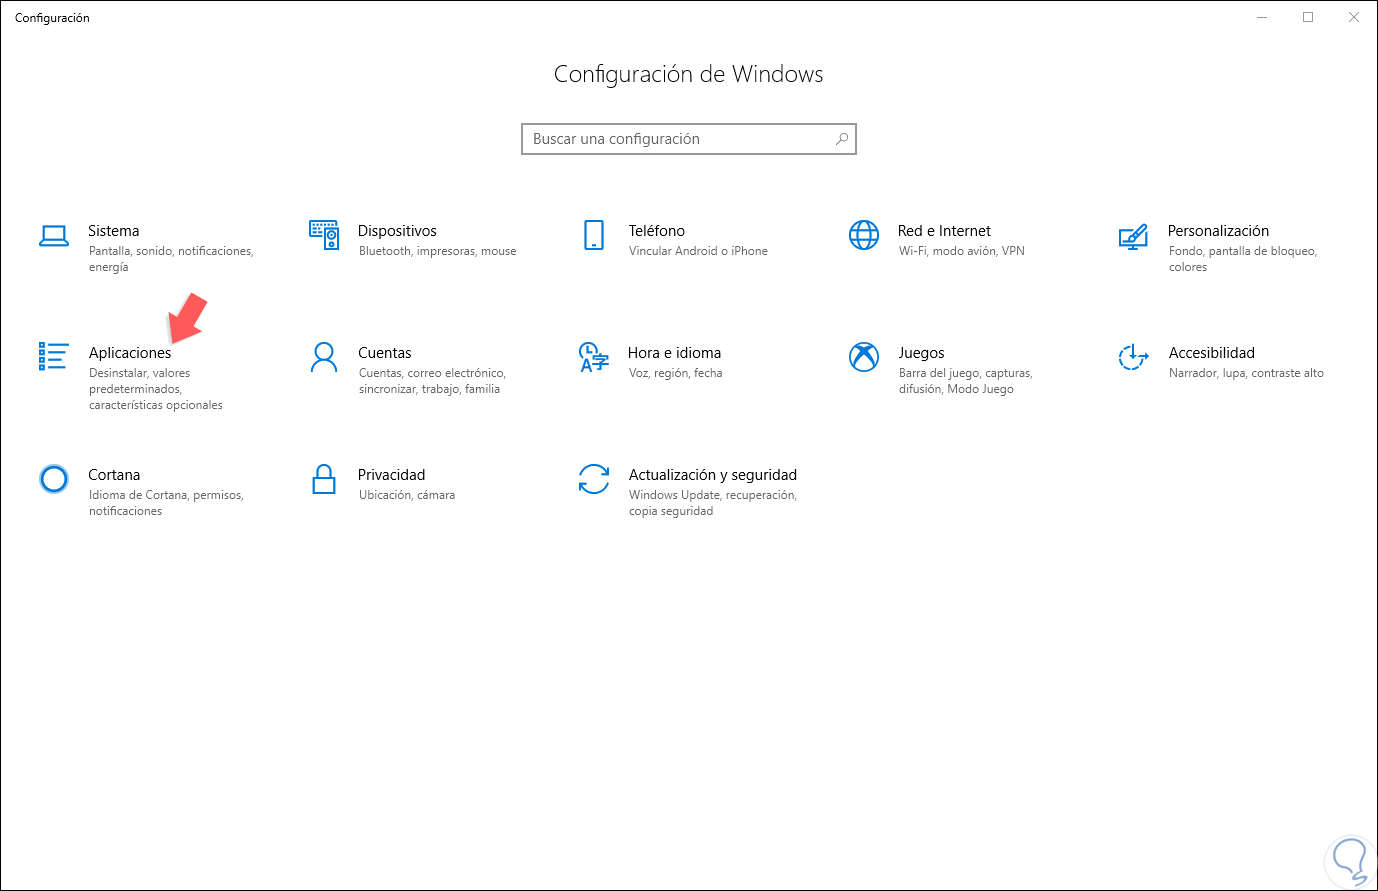The height and width of the screenshot is (891, 1378).
Task: Open the Cortana circle icon
Action: click(x=54, y=479)
